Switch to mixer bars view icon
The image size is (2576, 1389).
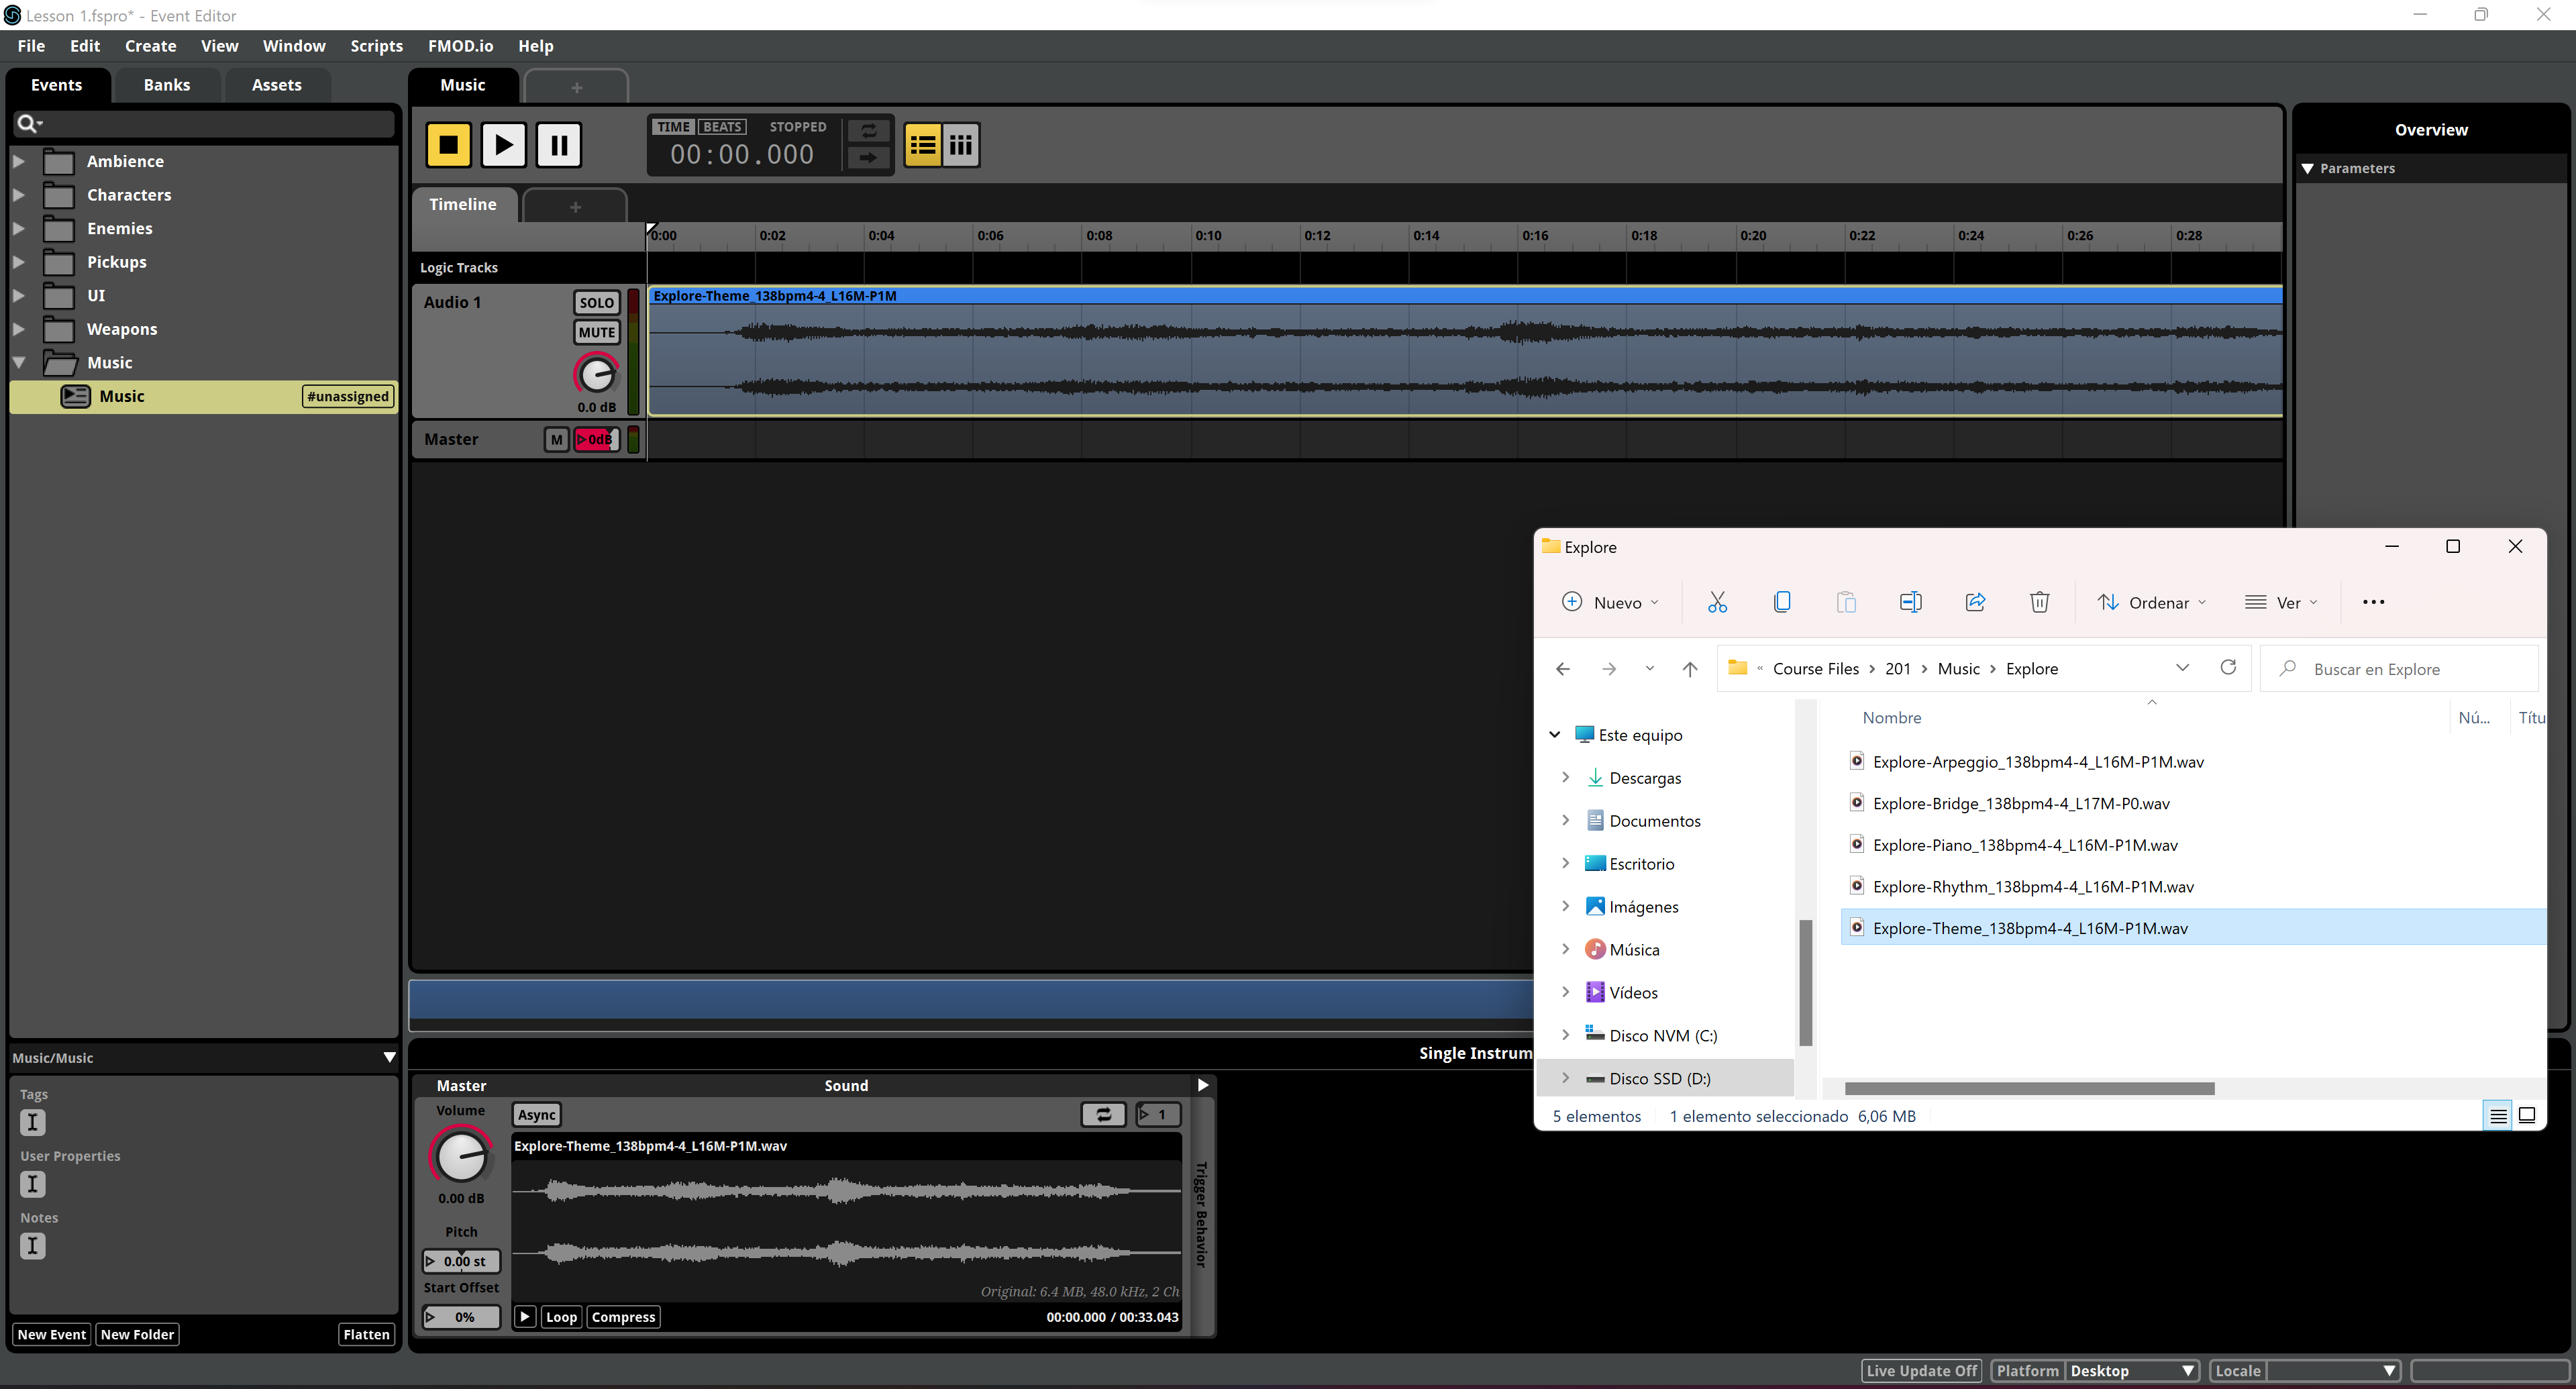coord(961,146)
